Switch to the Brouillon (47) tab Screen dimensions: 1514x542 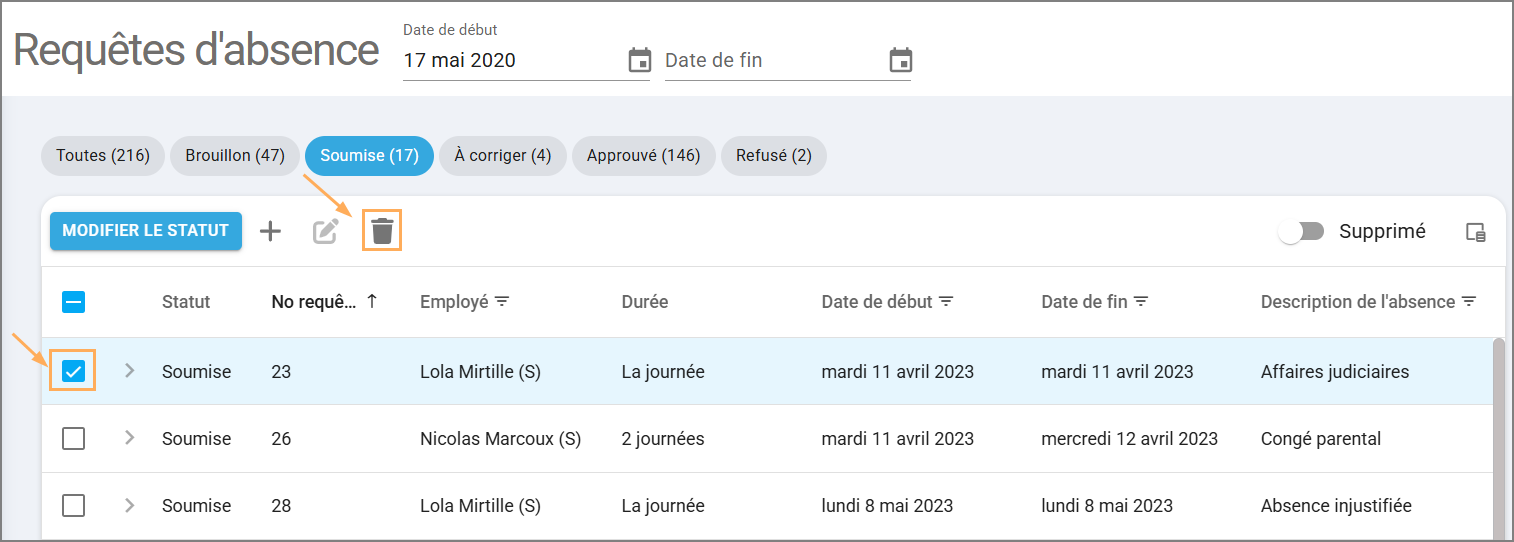click(x=235, y=156)
